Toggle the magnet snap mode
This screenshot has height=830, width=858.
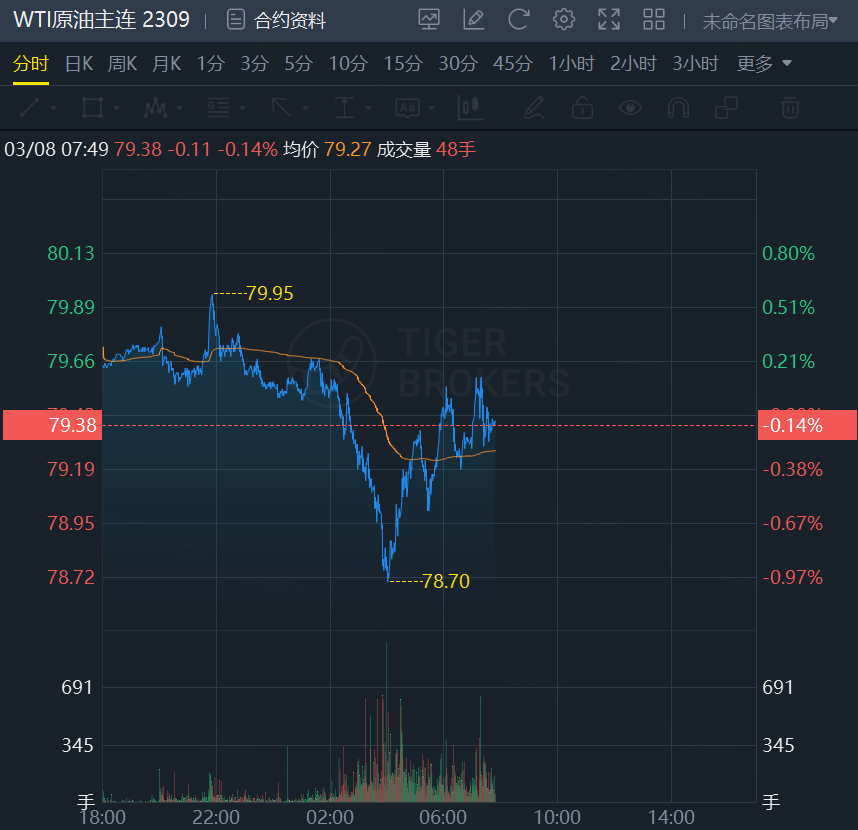(x=678, y=108)
